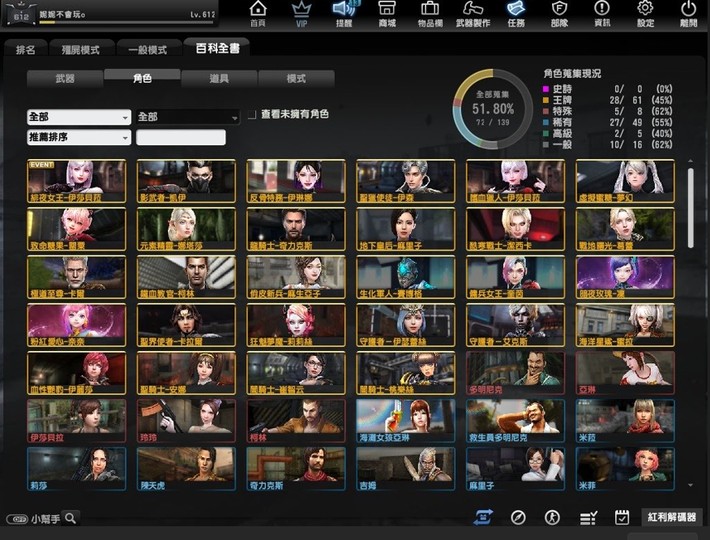This screenshot has height=540, width=710.
Task: Select the 生化軍人 armored character card
Action: click(x=406, y=277)
